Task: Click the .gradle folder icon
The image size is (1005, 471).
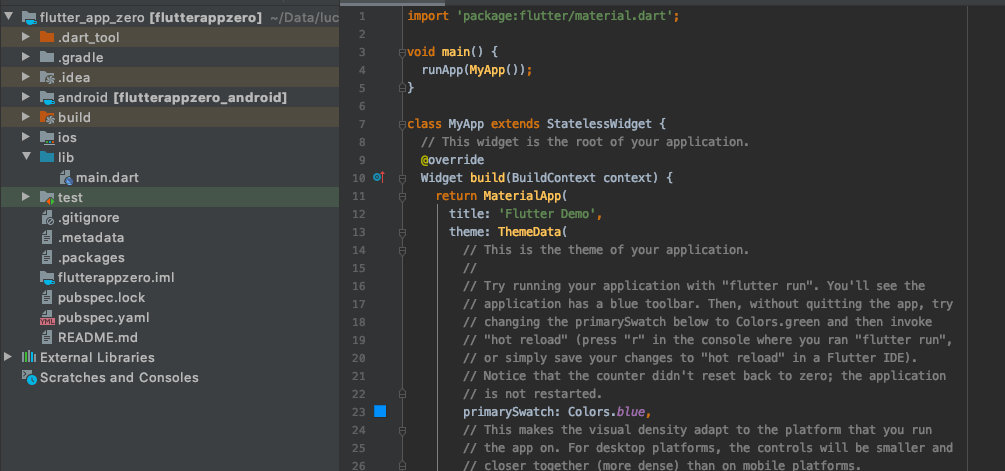Action: tap(47, 57)
